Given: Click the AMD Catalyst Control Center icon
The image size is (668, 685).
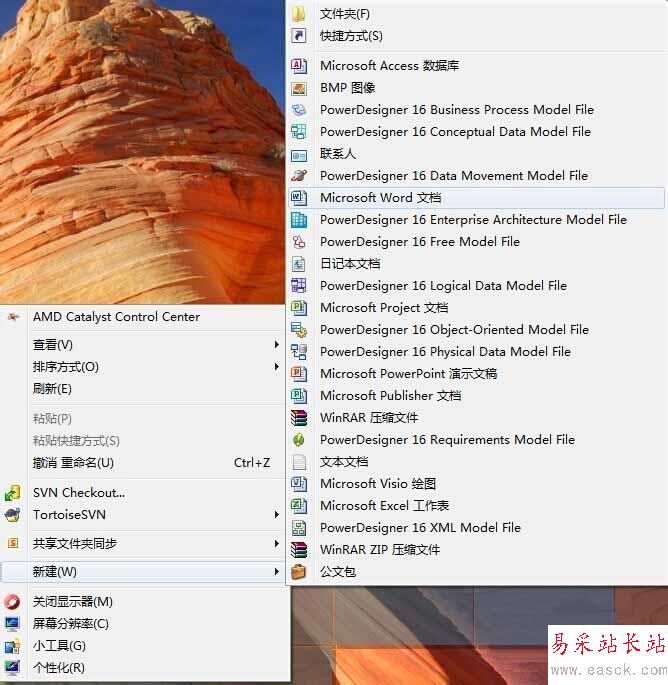Looking at the screenshot, I should tap(13, 317).
